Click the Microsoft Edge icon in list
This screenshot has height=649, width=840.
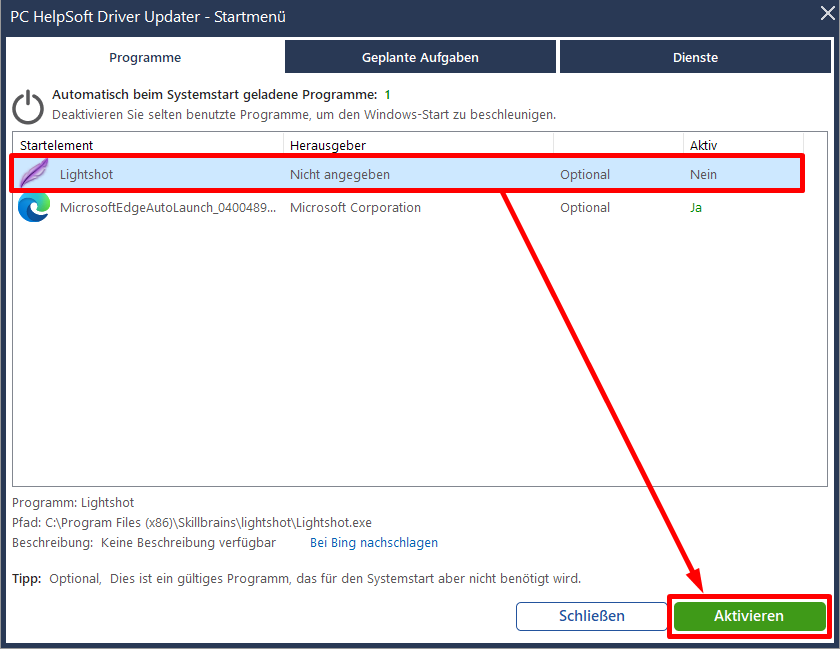click(34, 207)
